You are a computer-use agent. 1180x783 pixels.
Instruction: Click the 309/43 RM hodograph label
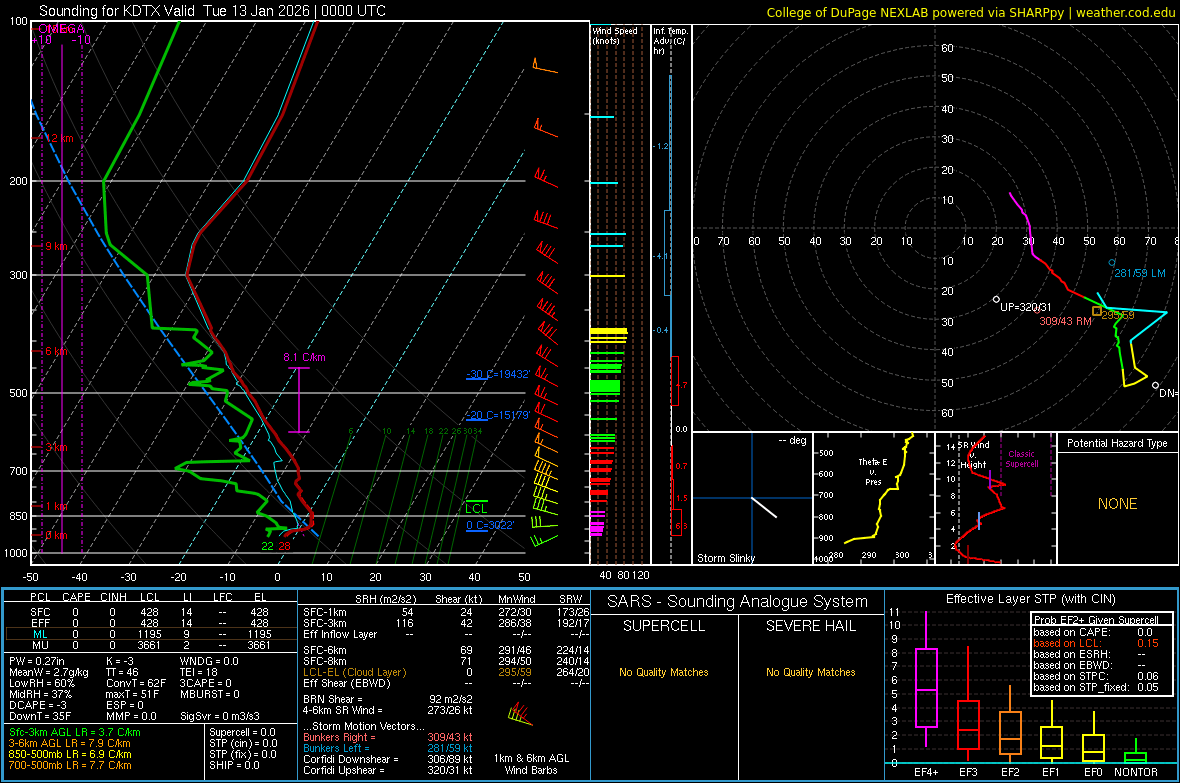coord(1065,321)
